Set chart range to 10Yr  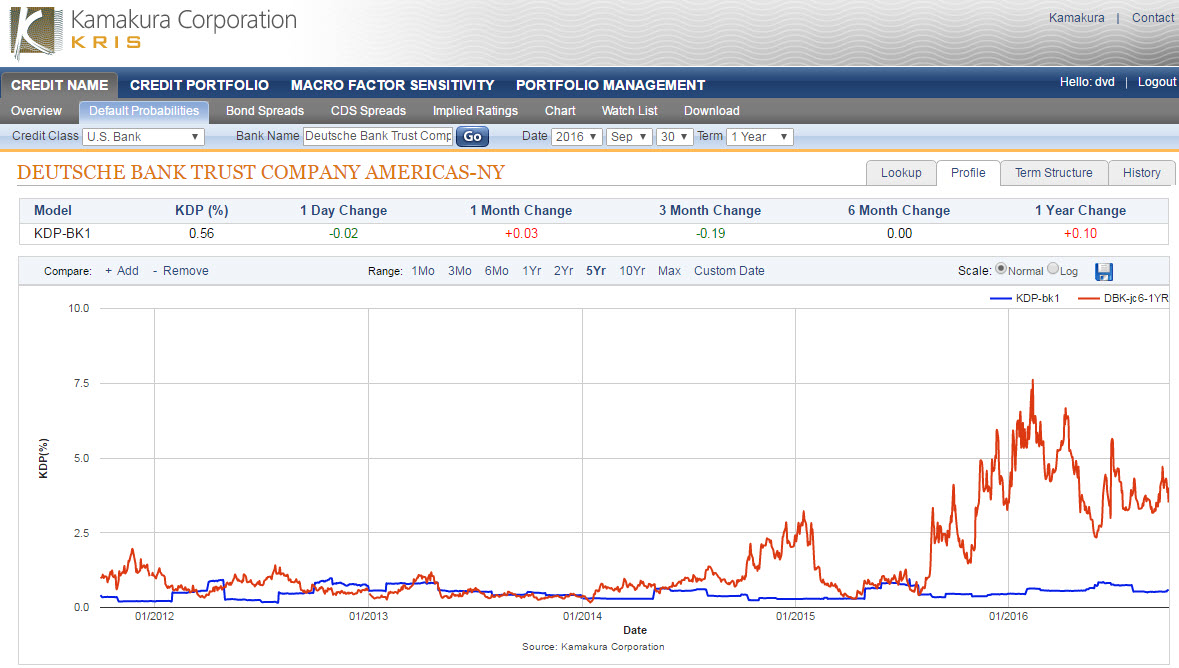[632, 271]
